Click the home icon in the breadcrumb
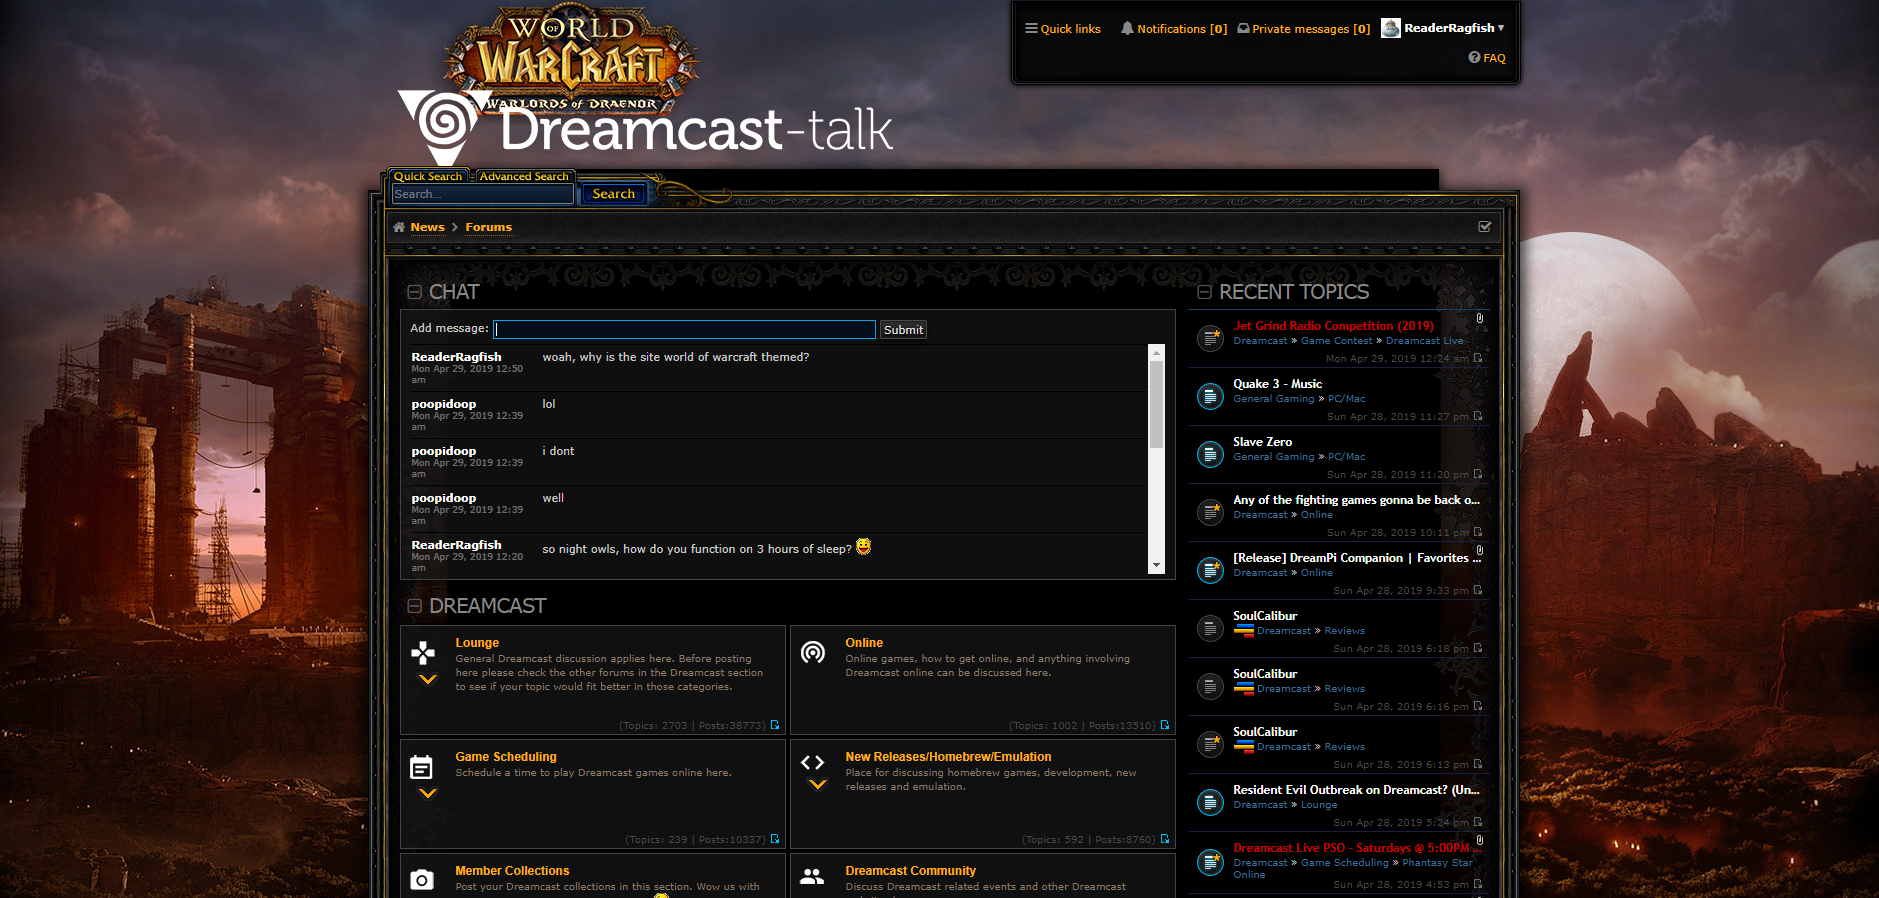Viewport: 1879px width, 898px height. click(399, 227)
